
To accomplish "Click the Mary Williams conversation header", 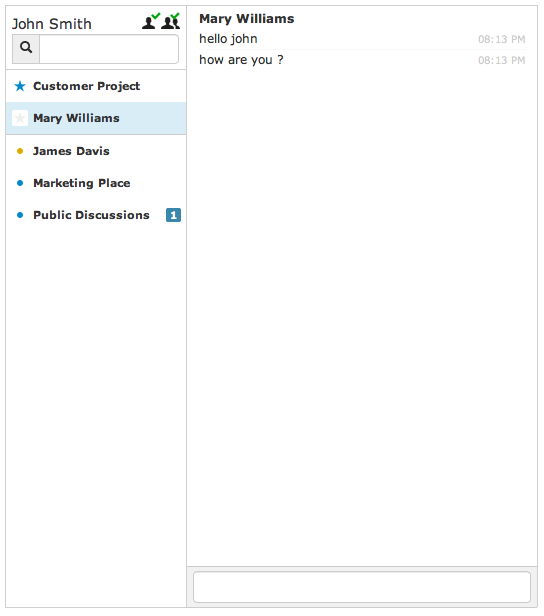I will pos(247,19).
